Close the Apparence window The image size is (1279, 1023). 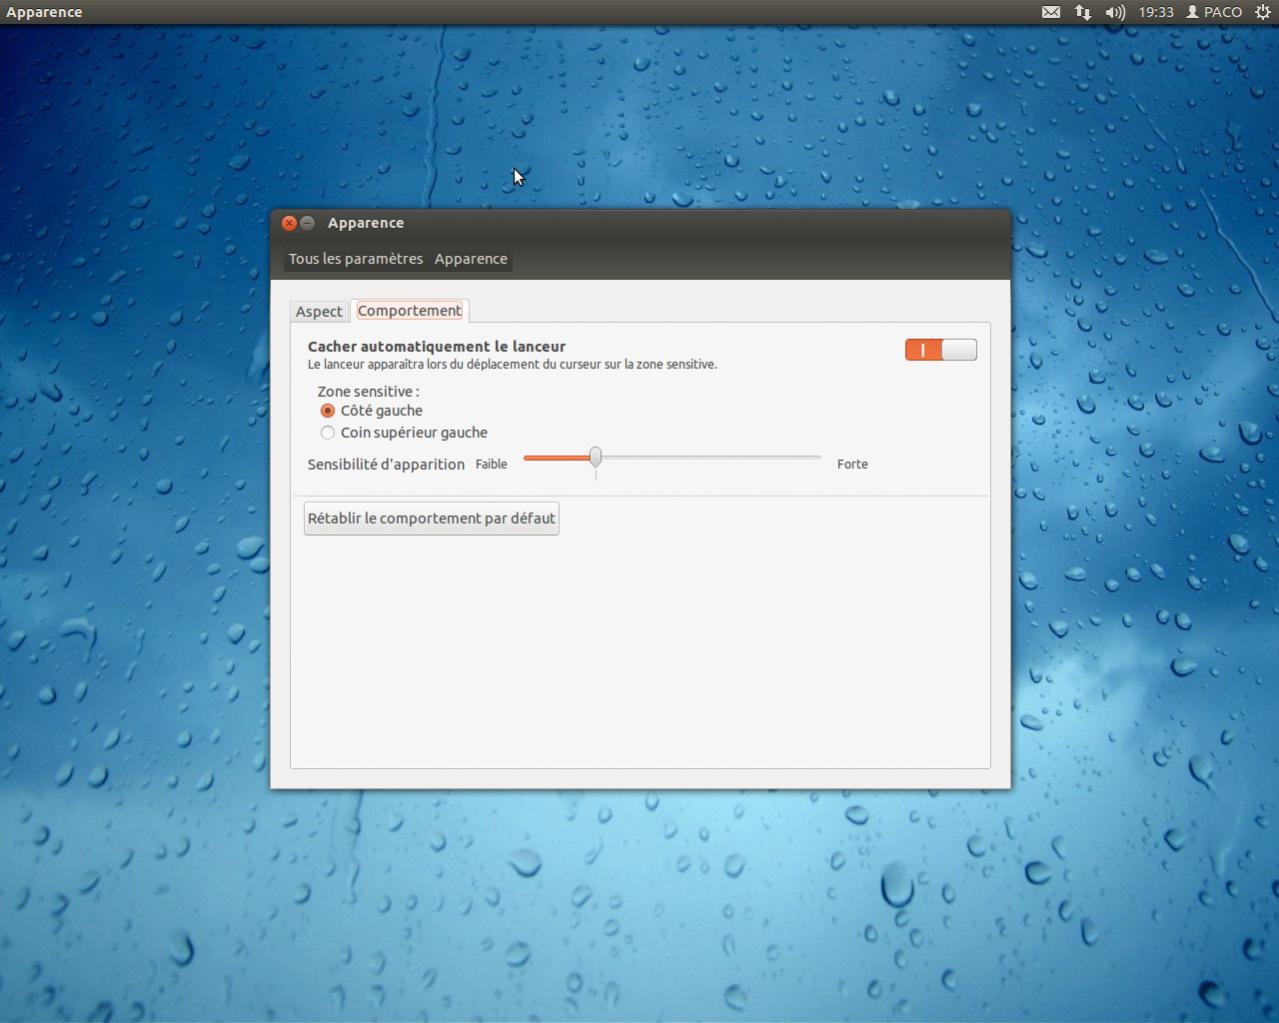click(289, 223)
